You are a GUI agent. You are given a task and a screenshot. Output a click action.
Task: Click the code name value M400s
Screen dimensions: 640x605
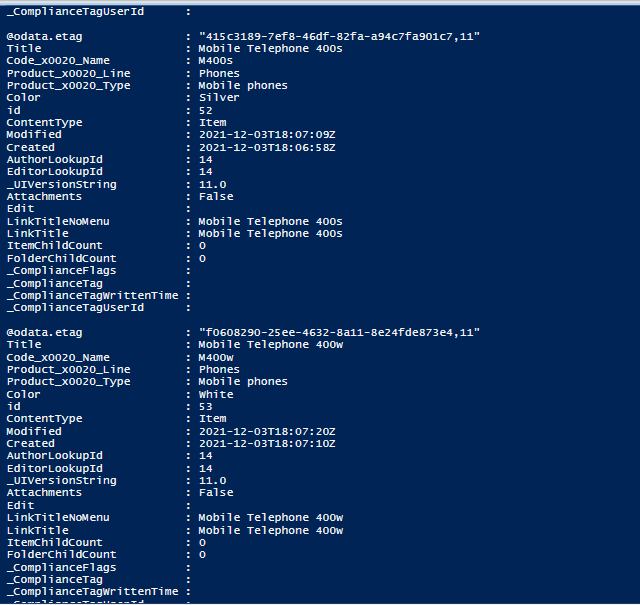[x=217, y=61]
